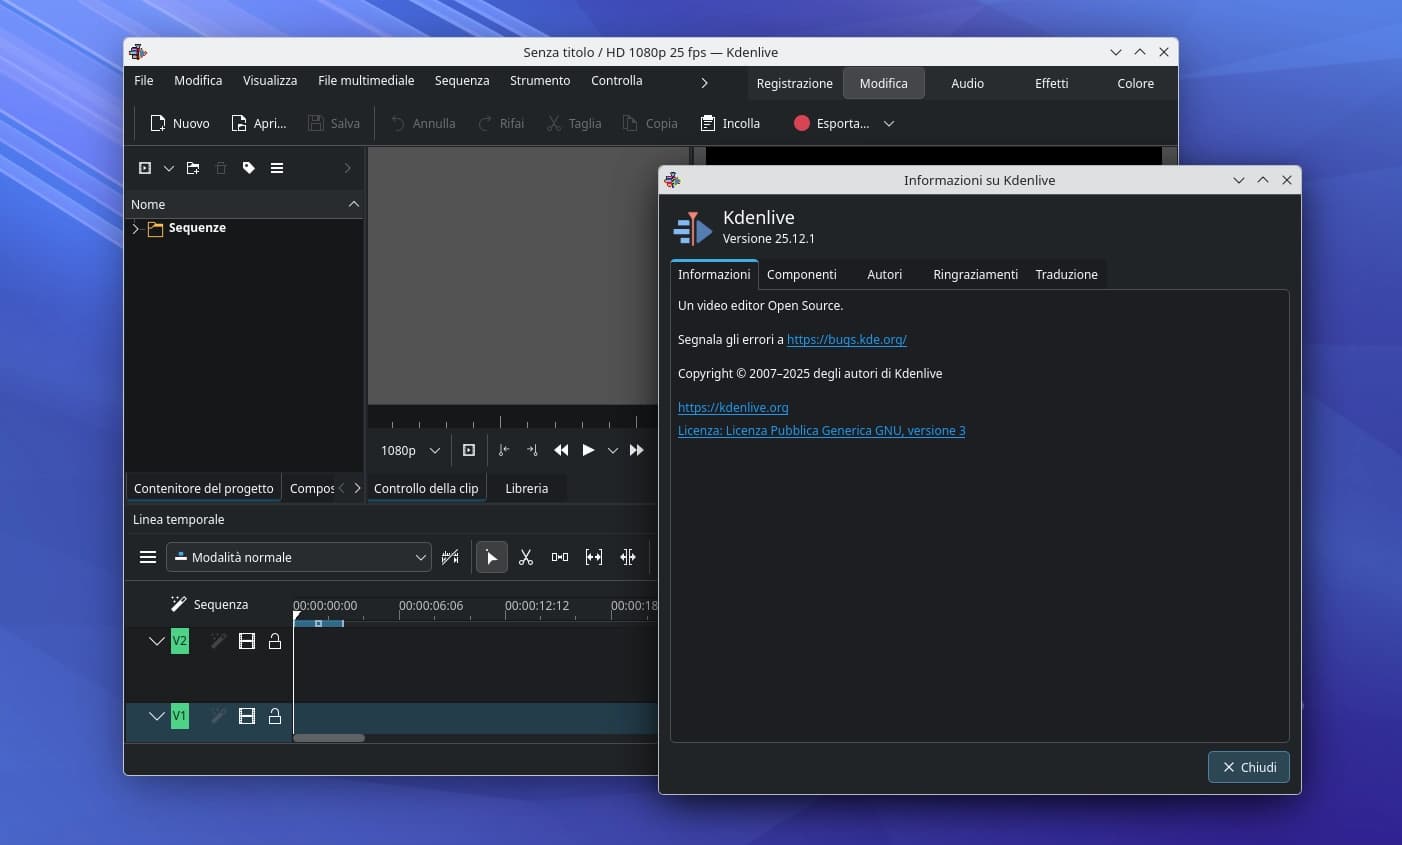1402x845 pixels.
Task: Click the timeline hamburger menu icon
Action: point(148,557)
